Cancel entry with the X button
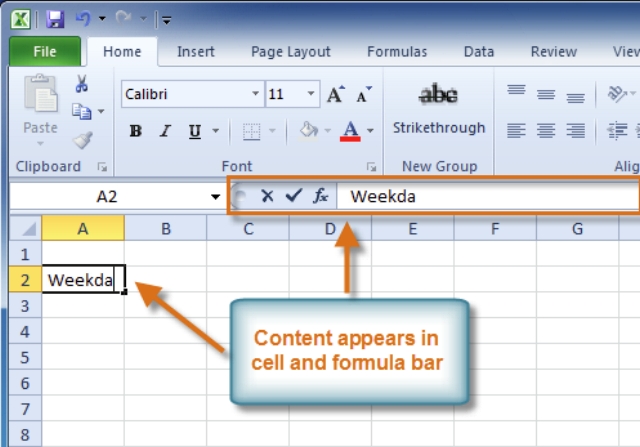 coord(267,196)
